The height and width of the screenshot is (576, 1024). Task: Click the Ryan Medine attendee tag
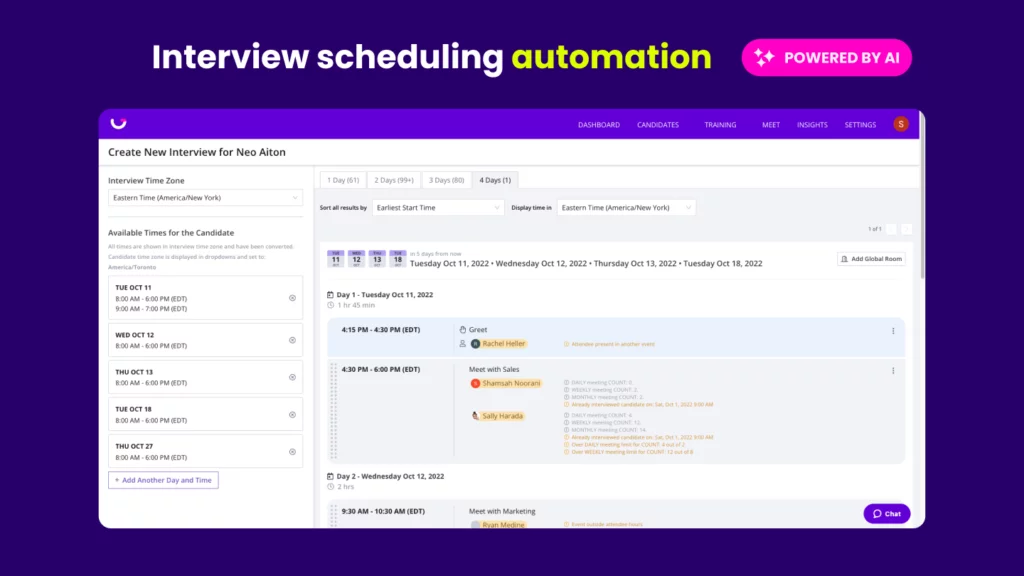498,524
